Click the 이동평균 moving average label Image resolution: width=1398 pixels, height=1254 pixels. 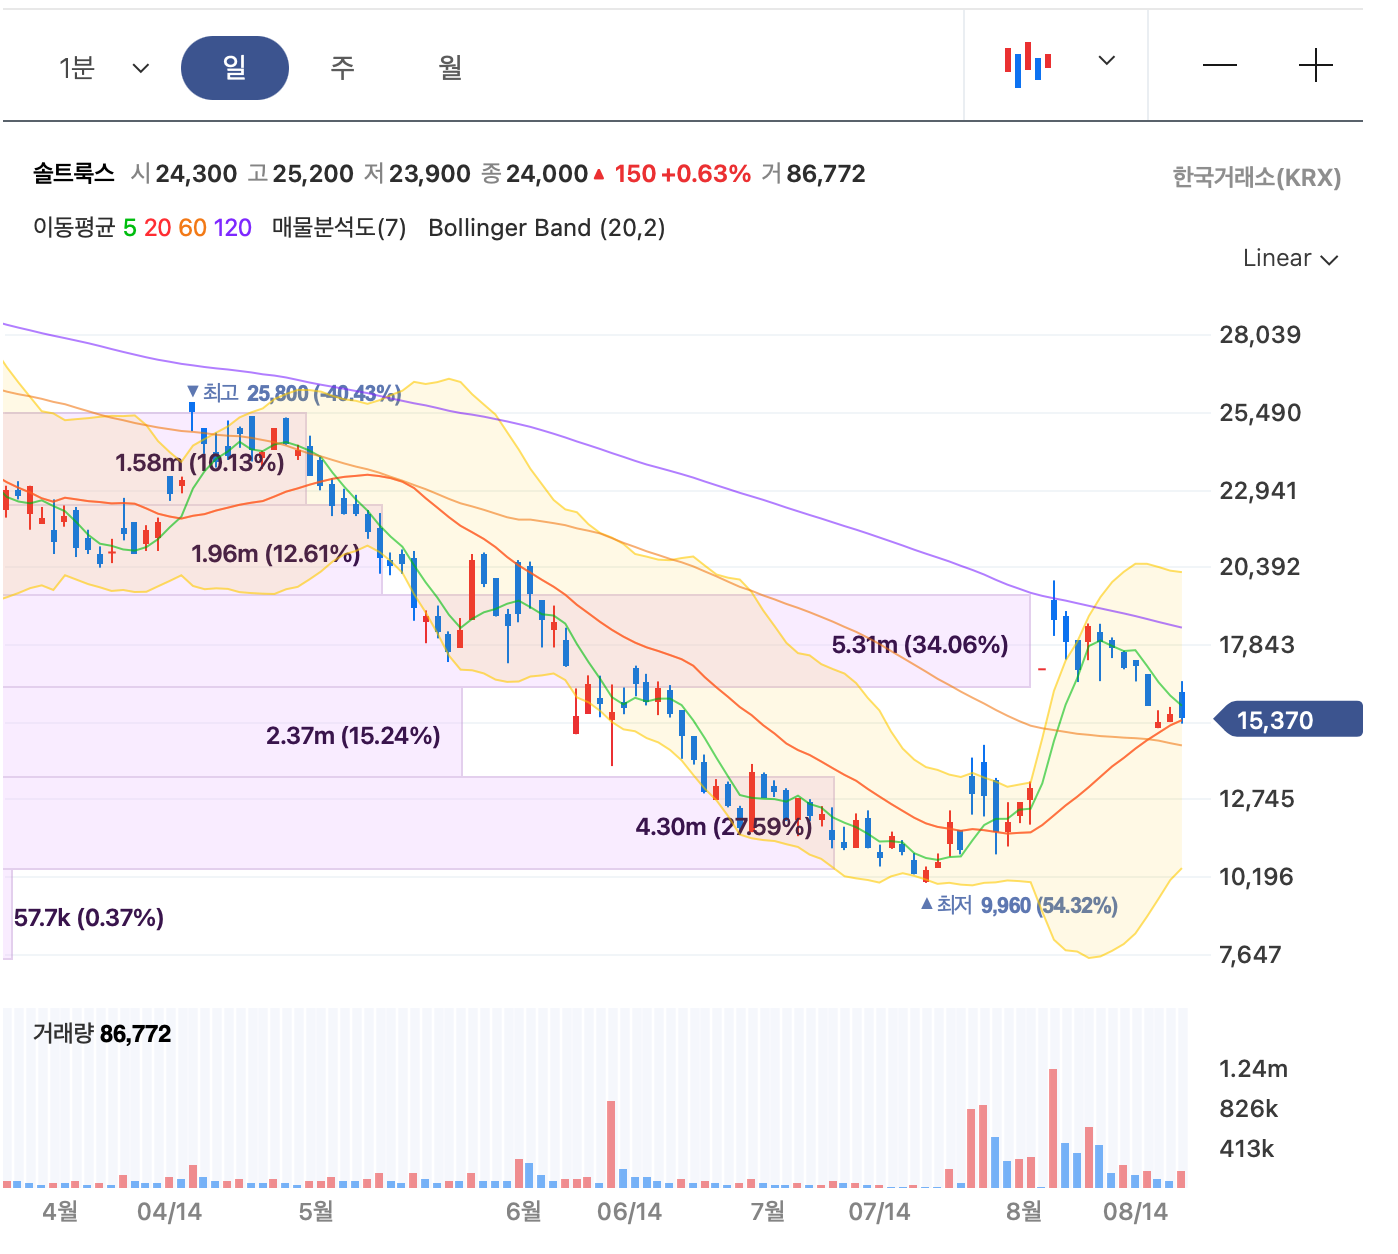pyautogui.click(x=74, y=228)
